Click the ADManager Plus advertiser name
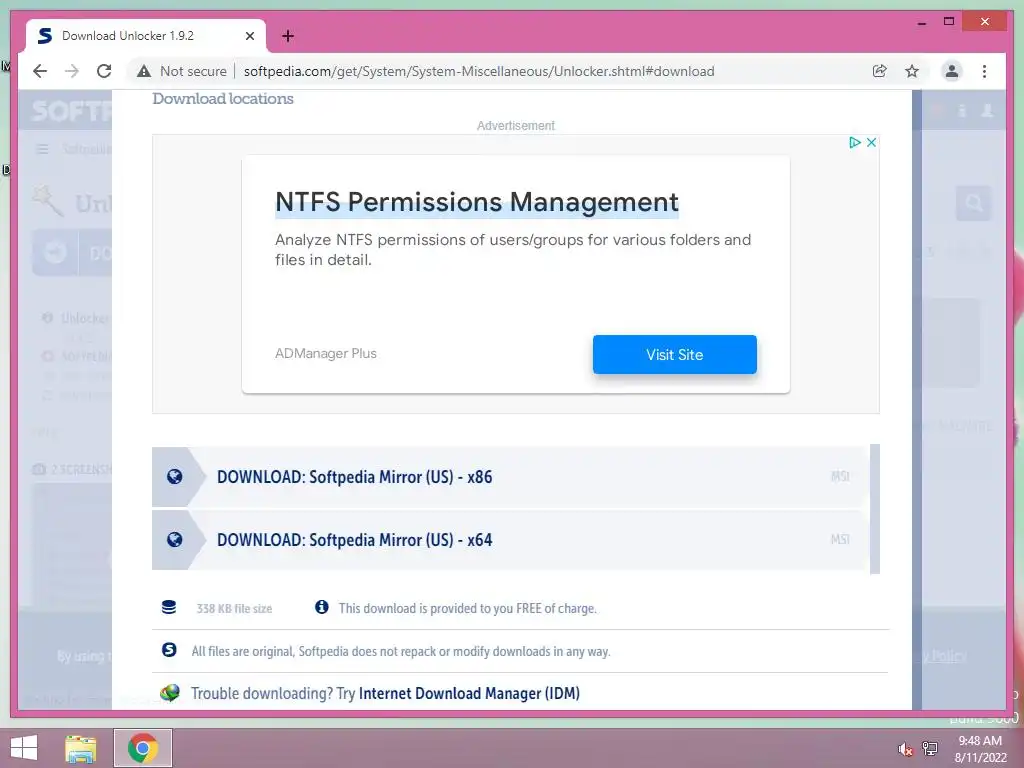 (326, 353)
